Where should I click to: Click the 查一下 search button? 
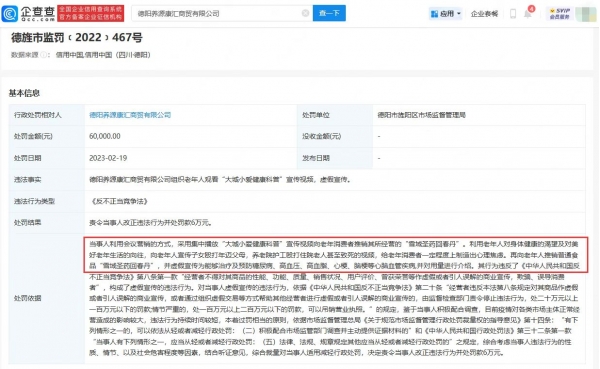coord(329,13)
